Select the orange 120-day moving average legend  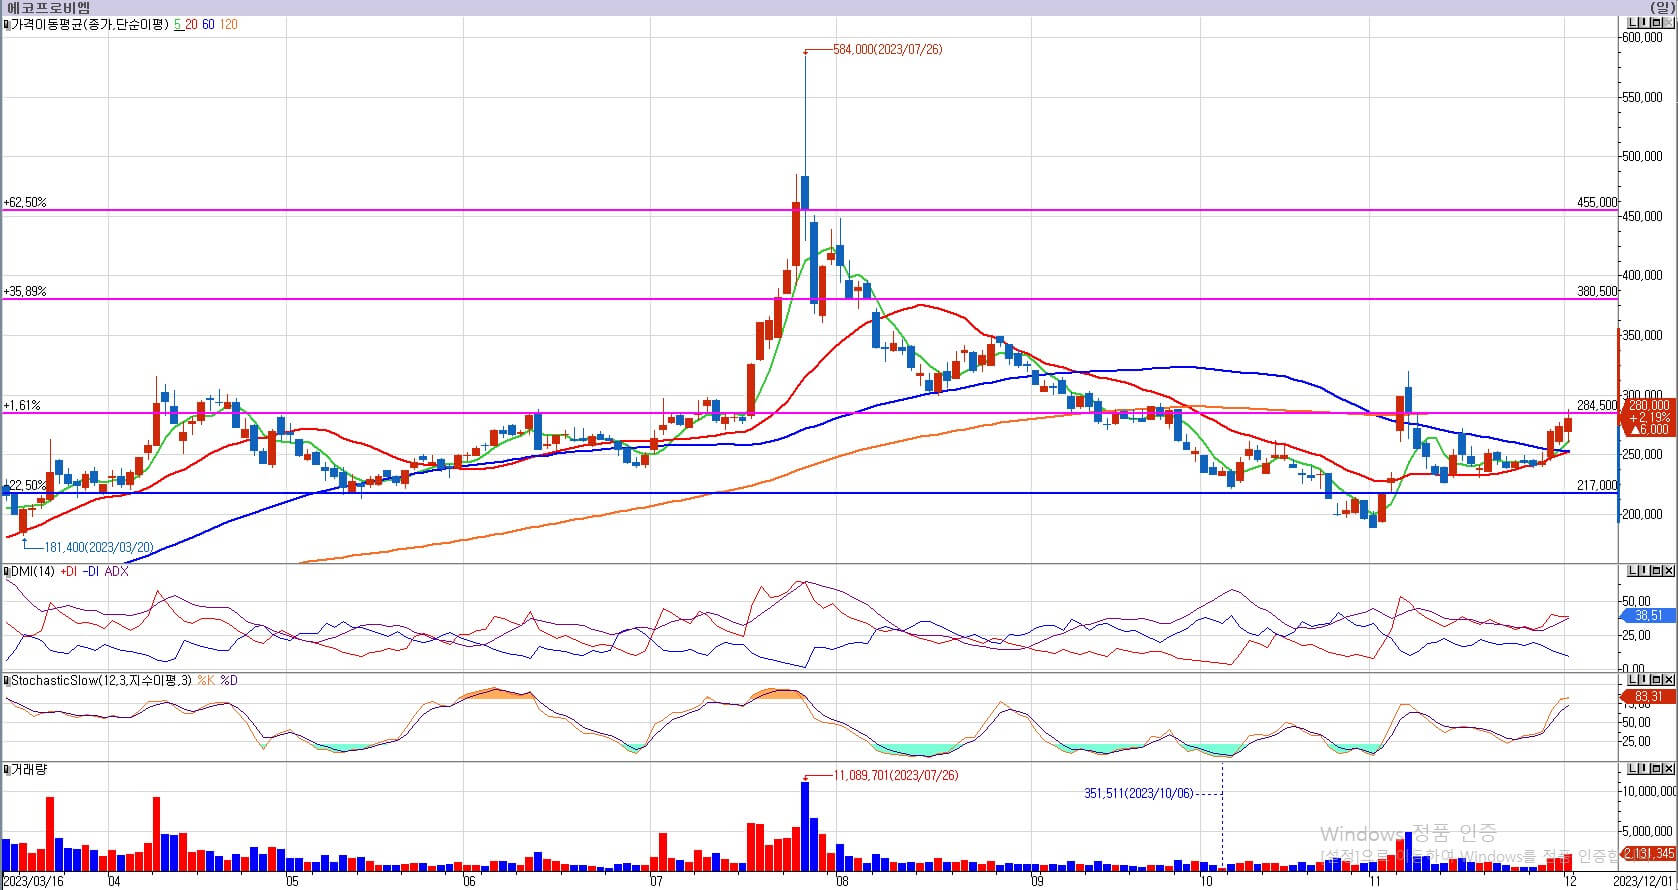(228, 24)
